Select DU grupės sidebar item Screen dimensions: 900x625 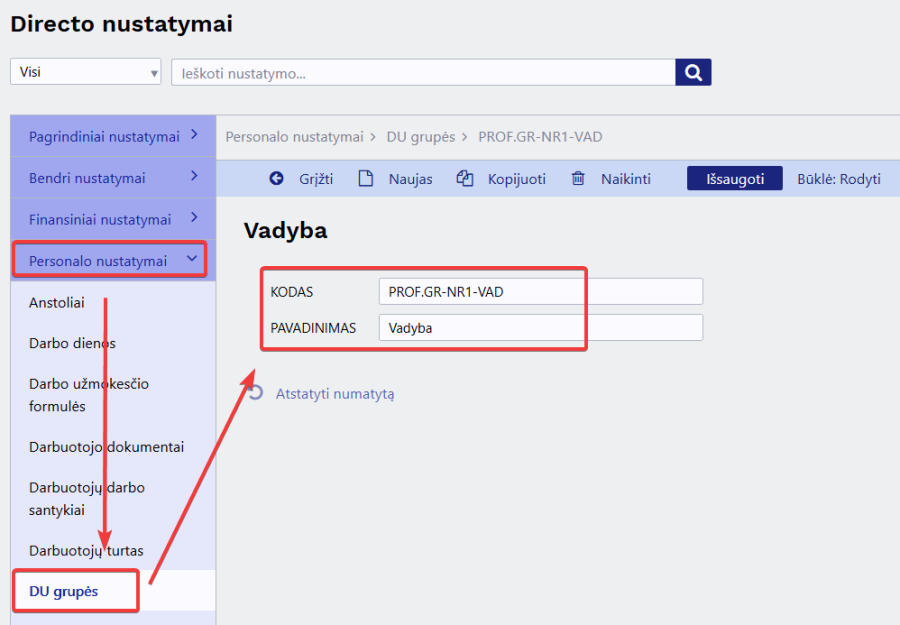(x=64, y=591)
